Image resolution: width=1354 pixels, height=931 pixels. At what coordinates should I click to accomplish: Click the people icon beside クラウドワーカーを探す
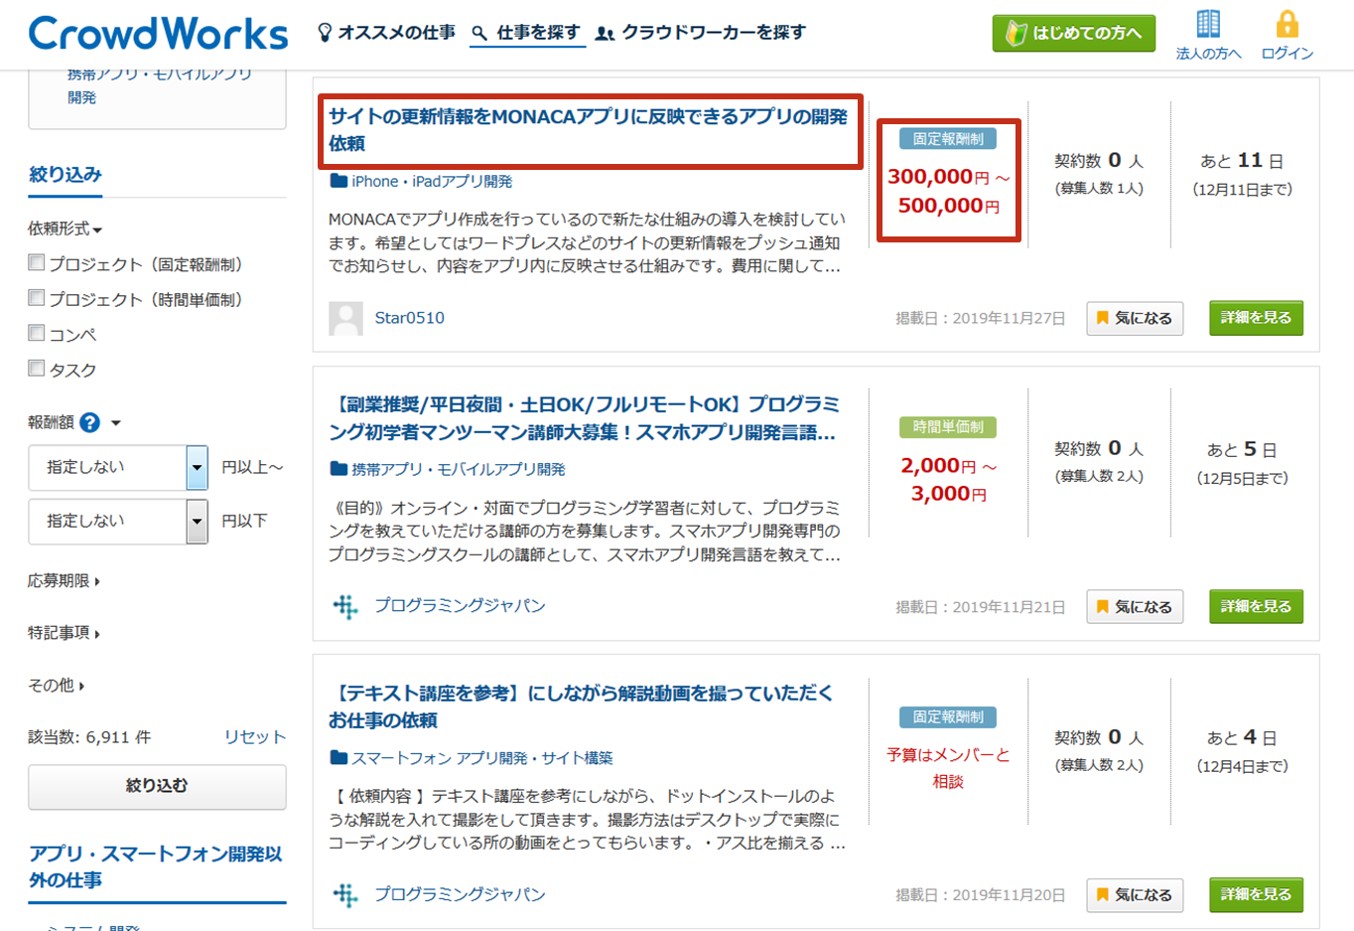click(x=604, y=34)
